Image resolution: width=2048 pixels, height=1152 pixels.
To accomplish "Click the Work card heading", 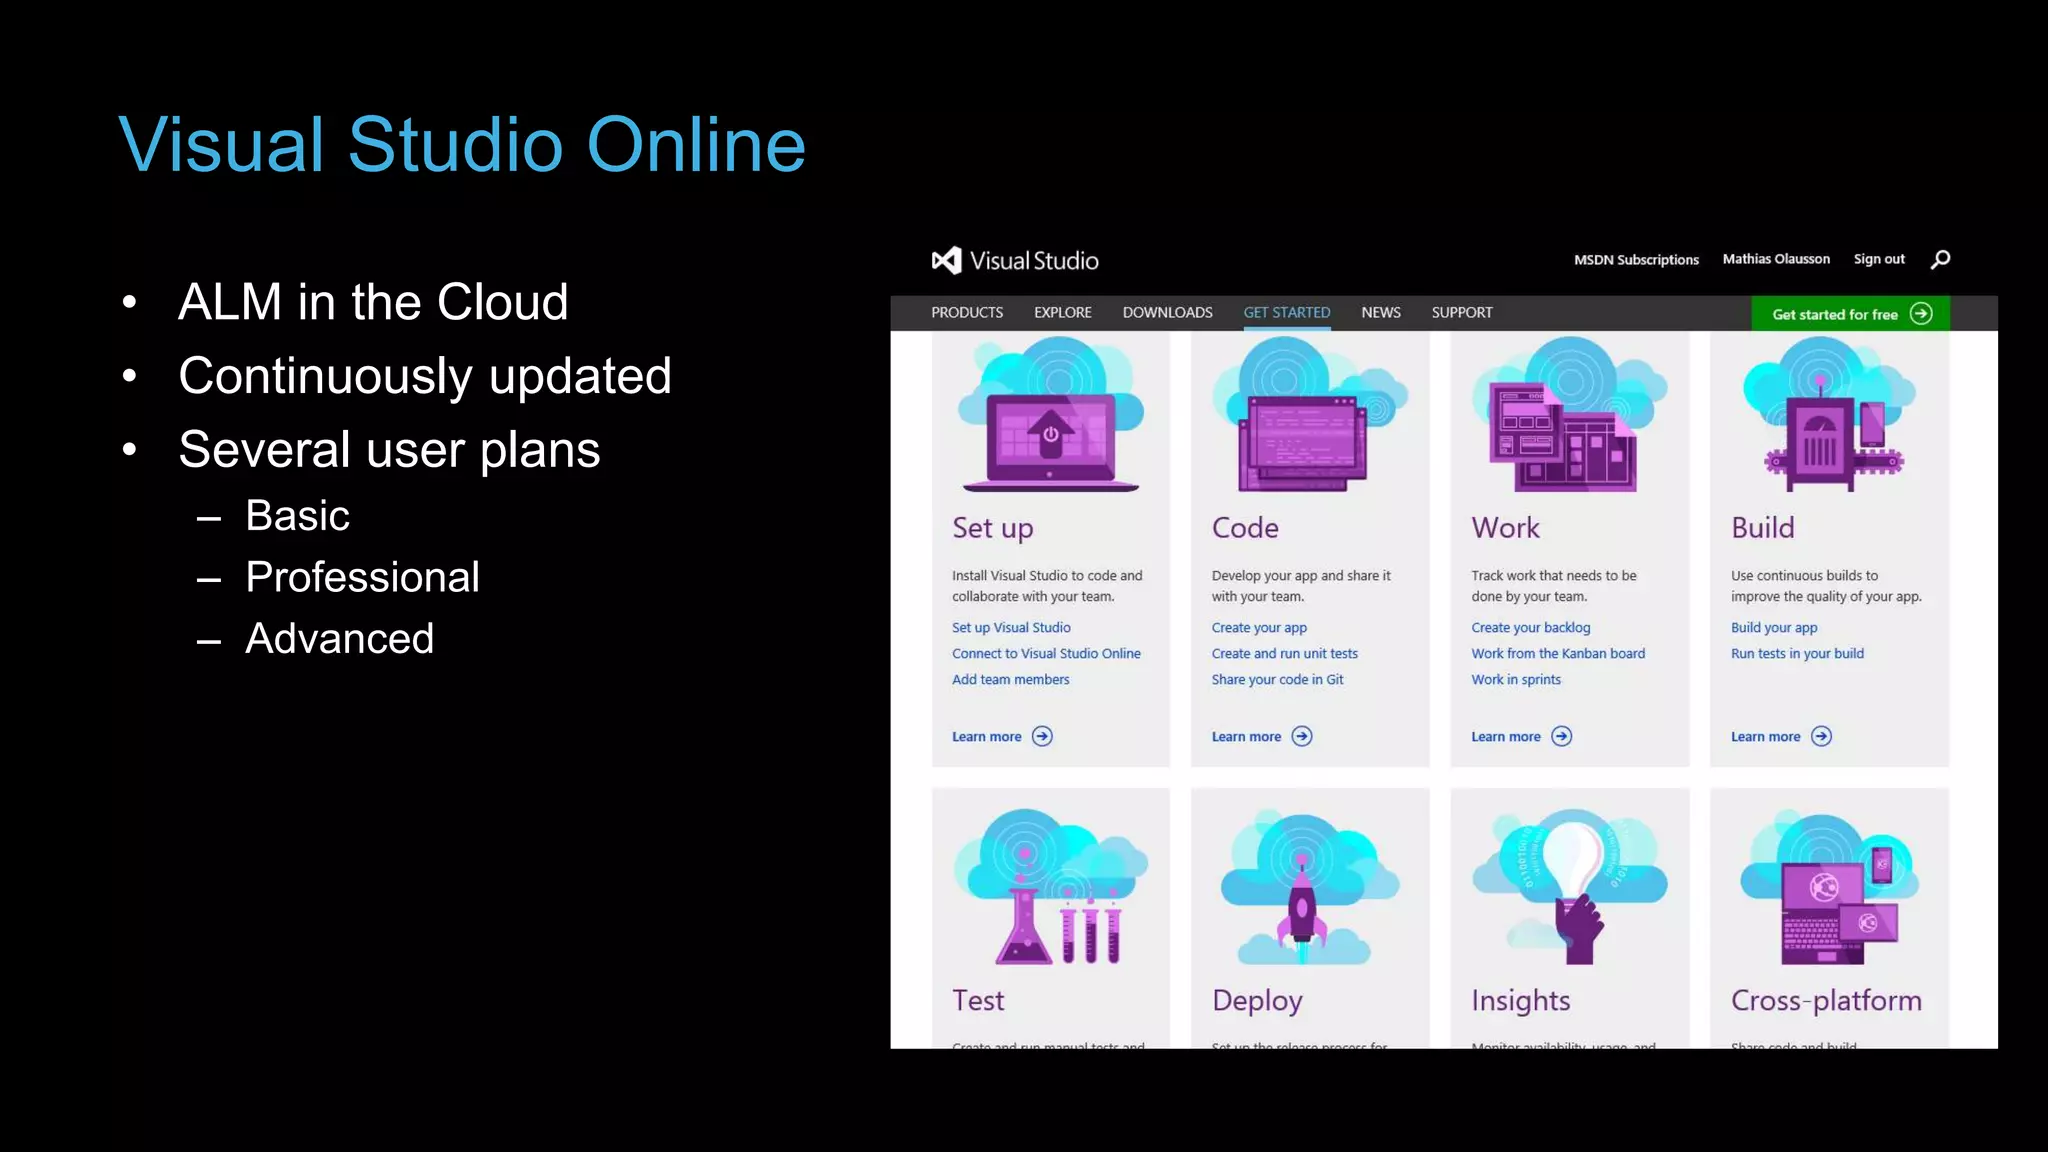I will pos(1505,528).
